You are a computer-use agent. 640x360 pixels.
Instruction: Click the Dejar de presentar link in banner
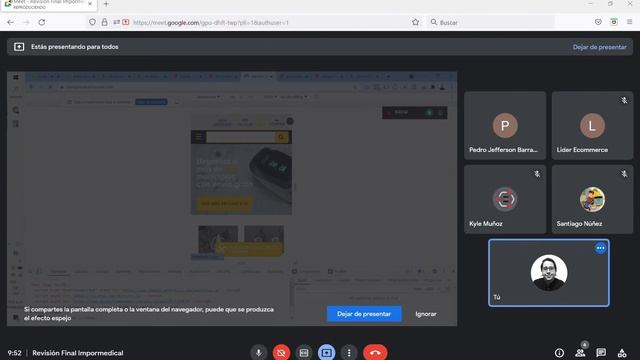pos(599,47)
